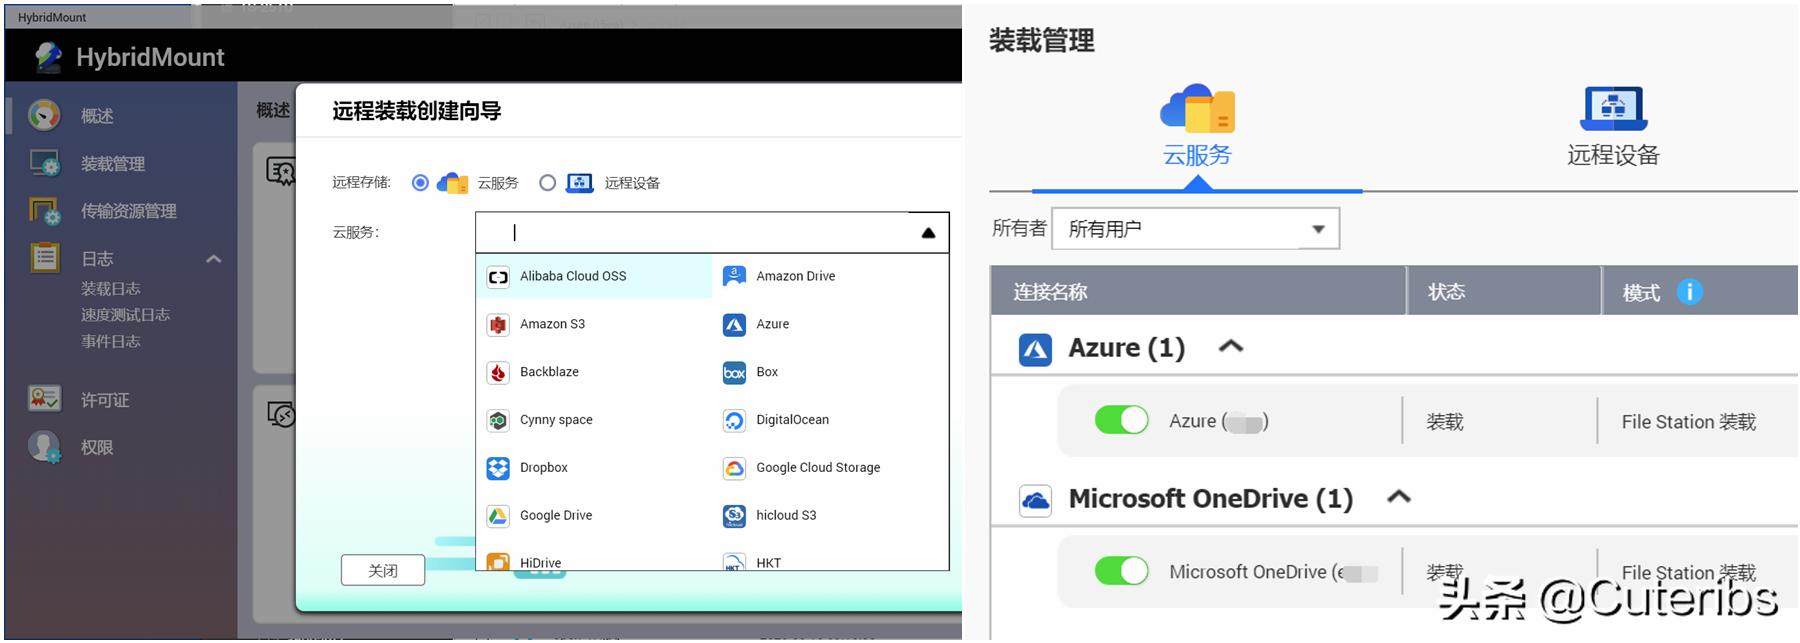Choose the hicloud S3 icon

(x=734, y=516)
